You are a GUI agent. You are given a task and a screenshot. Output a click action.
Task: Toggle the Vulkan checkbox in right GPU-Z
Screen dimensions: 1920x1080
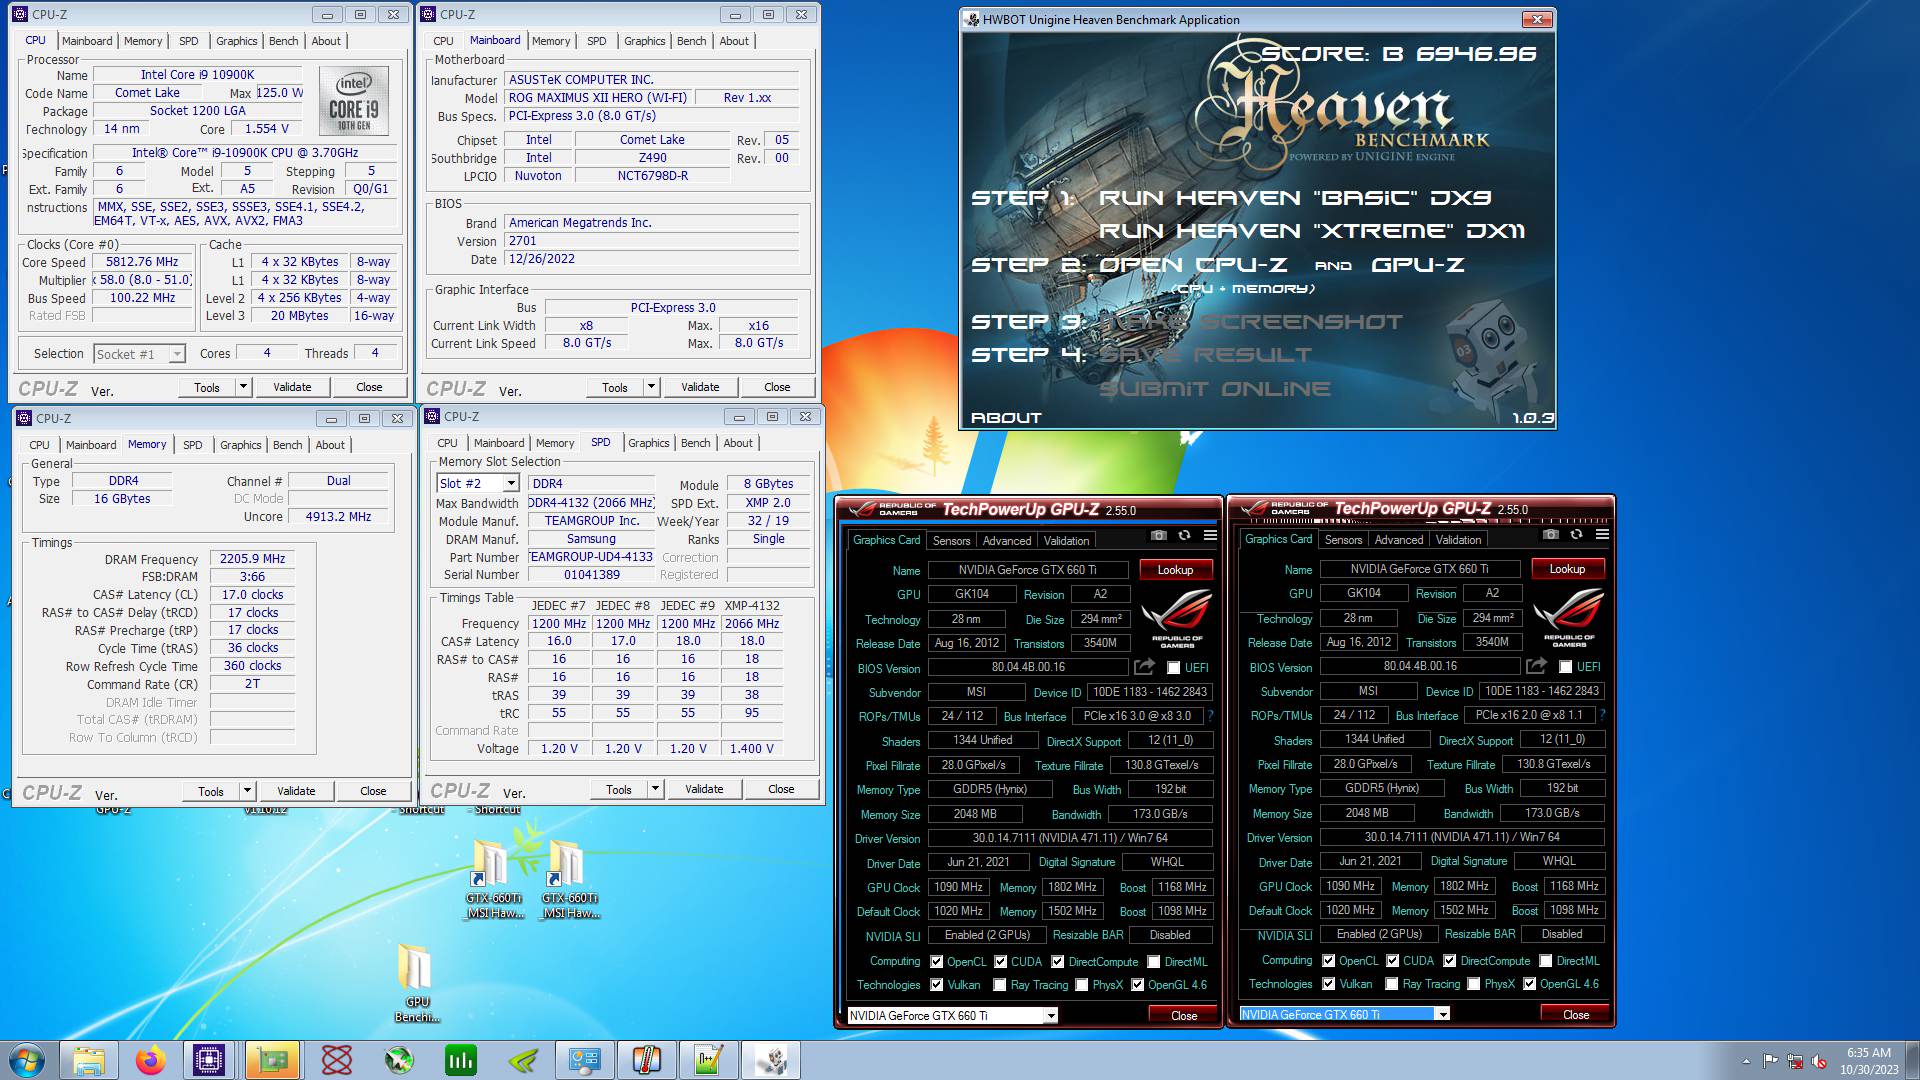point(1328,984)
